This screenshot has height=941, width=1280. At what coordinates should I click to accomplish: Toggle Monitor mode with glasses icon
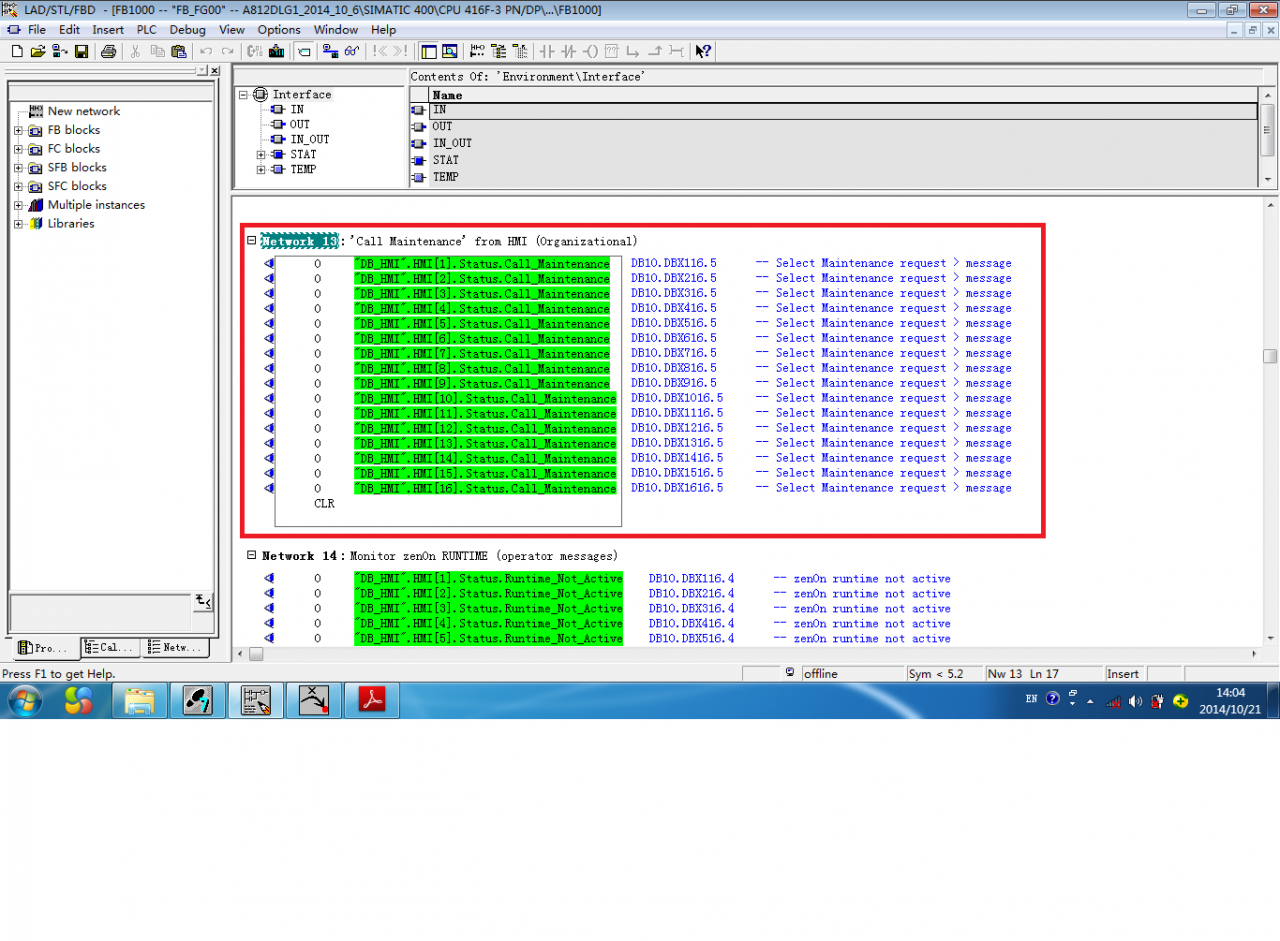(x=351, y=51)
